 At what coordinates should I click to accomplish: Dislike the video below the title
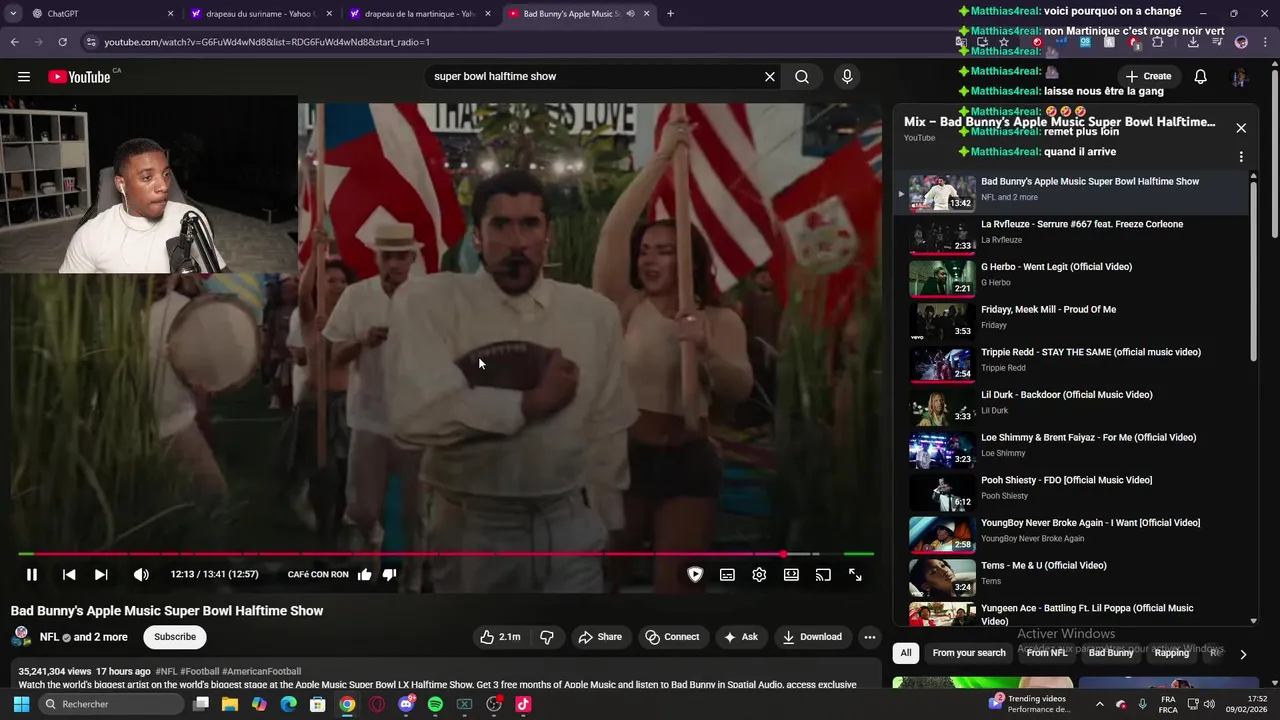pos(547,637)
